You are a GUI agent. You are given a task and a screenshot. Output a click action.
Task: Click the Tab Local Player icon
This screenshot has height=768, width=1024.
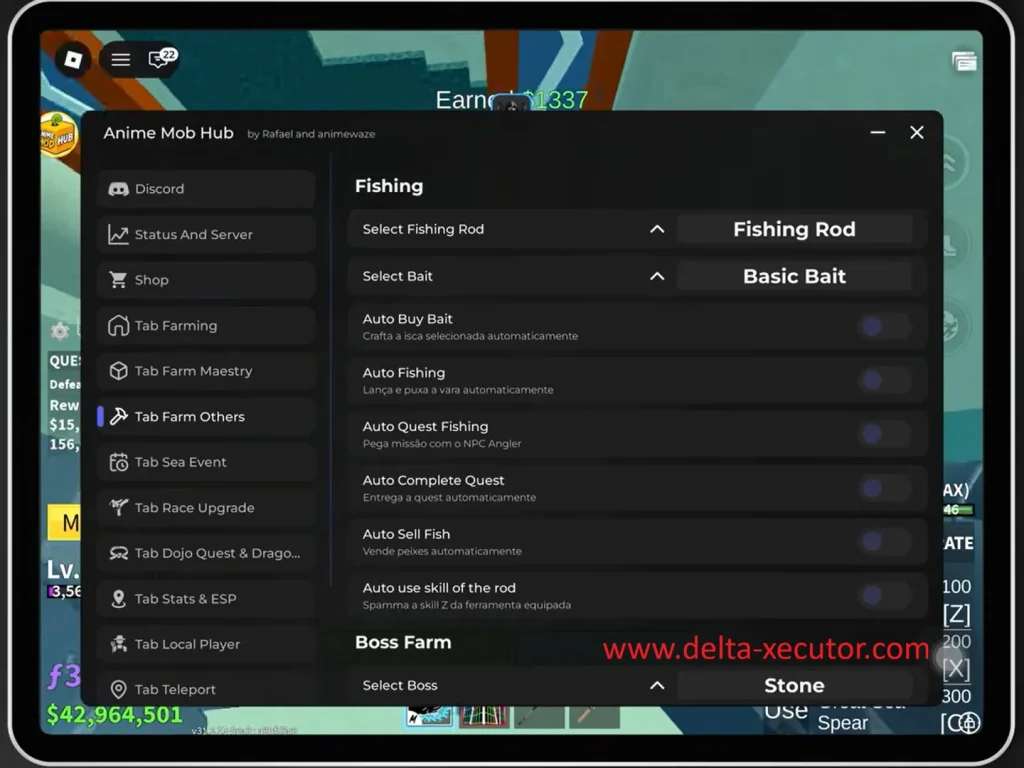click(x=118, y=644)
